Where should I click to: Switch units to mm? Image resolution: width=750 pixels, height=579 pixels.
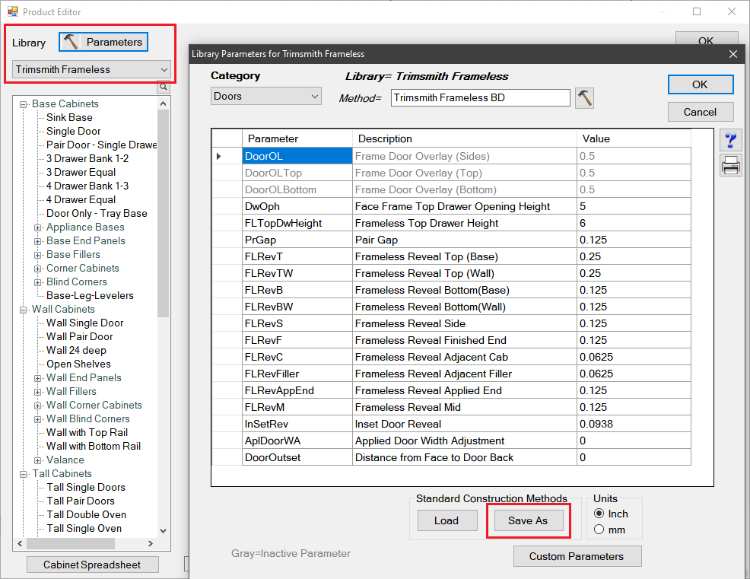(x=599, y=529)
